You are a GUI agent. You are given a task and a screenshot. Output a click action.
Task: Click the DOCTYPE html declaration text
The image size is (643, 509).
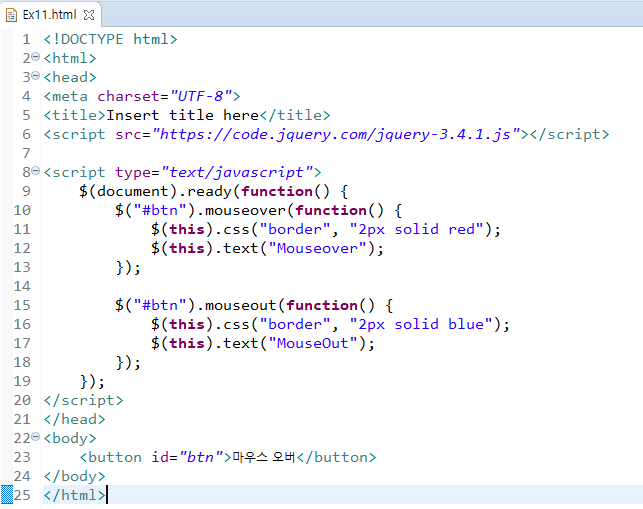point(111,39)
